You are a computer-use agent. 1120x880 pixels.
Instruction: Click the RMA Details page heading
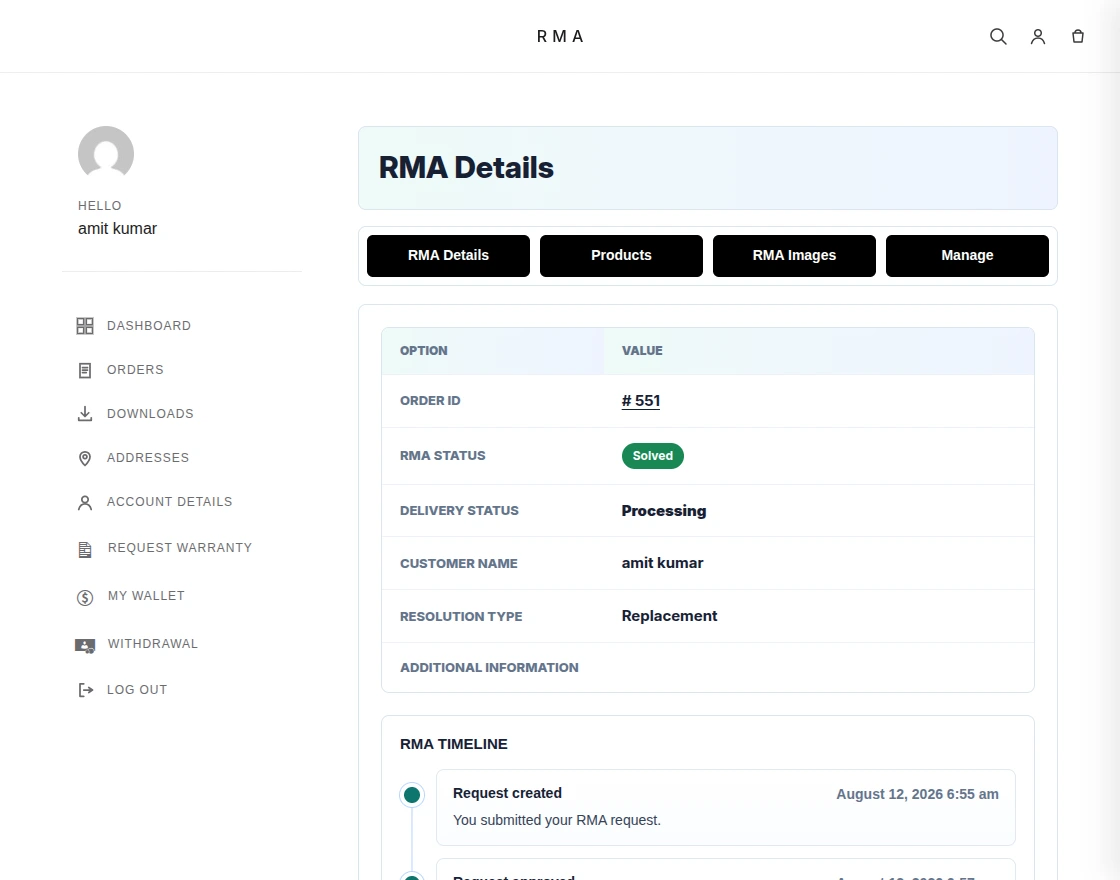(466, 168)
